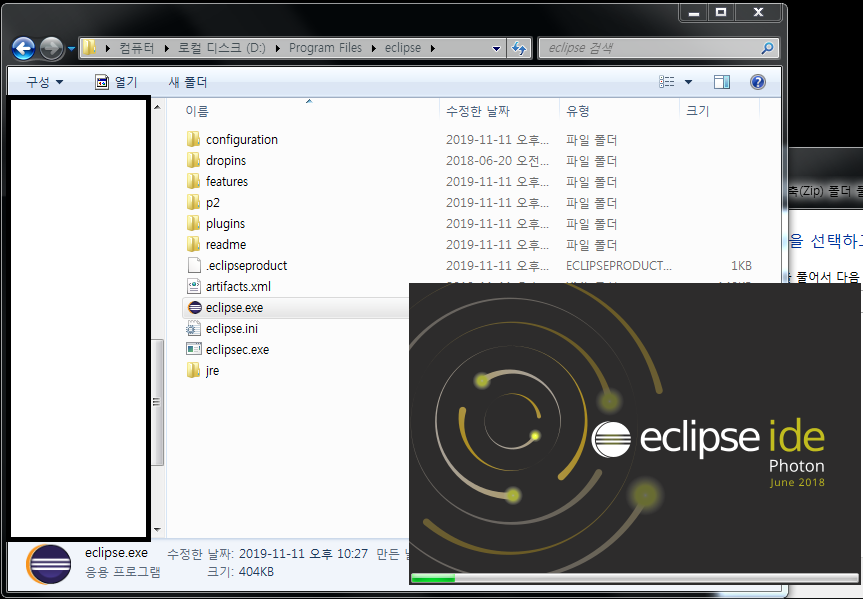Click the dropins folder name
Image resolution: width=863 pixels, height=599 pixels.
pos(226,161)
